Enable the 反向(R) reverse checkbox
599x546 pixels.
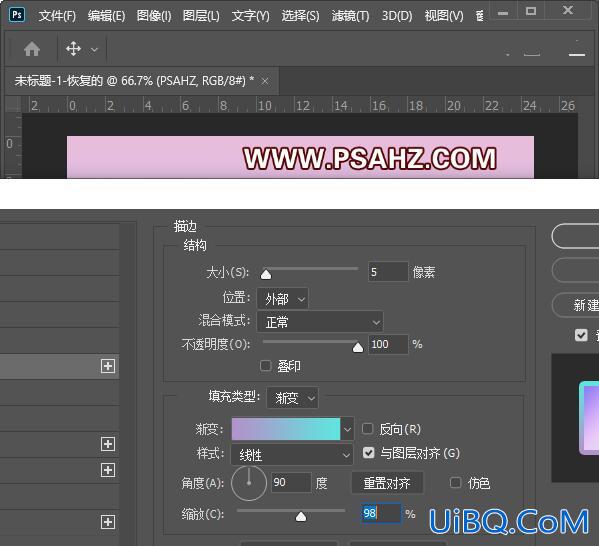pyautogui.click(x=367, y=429)
